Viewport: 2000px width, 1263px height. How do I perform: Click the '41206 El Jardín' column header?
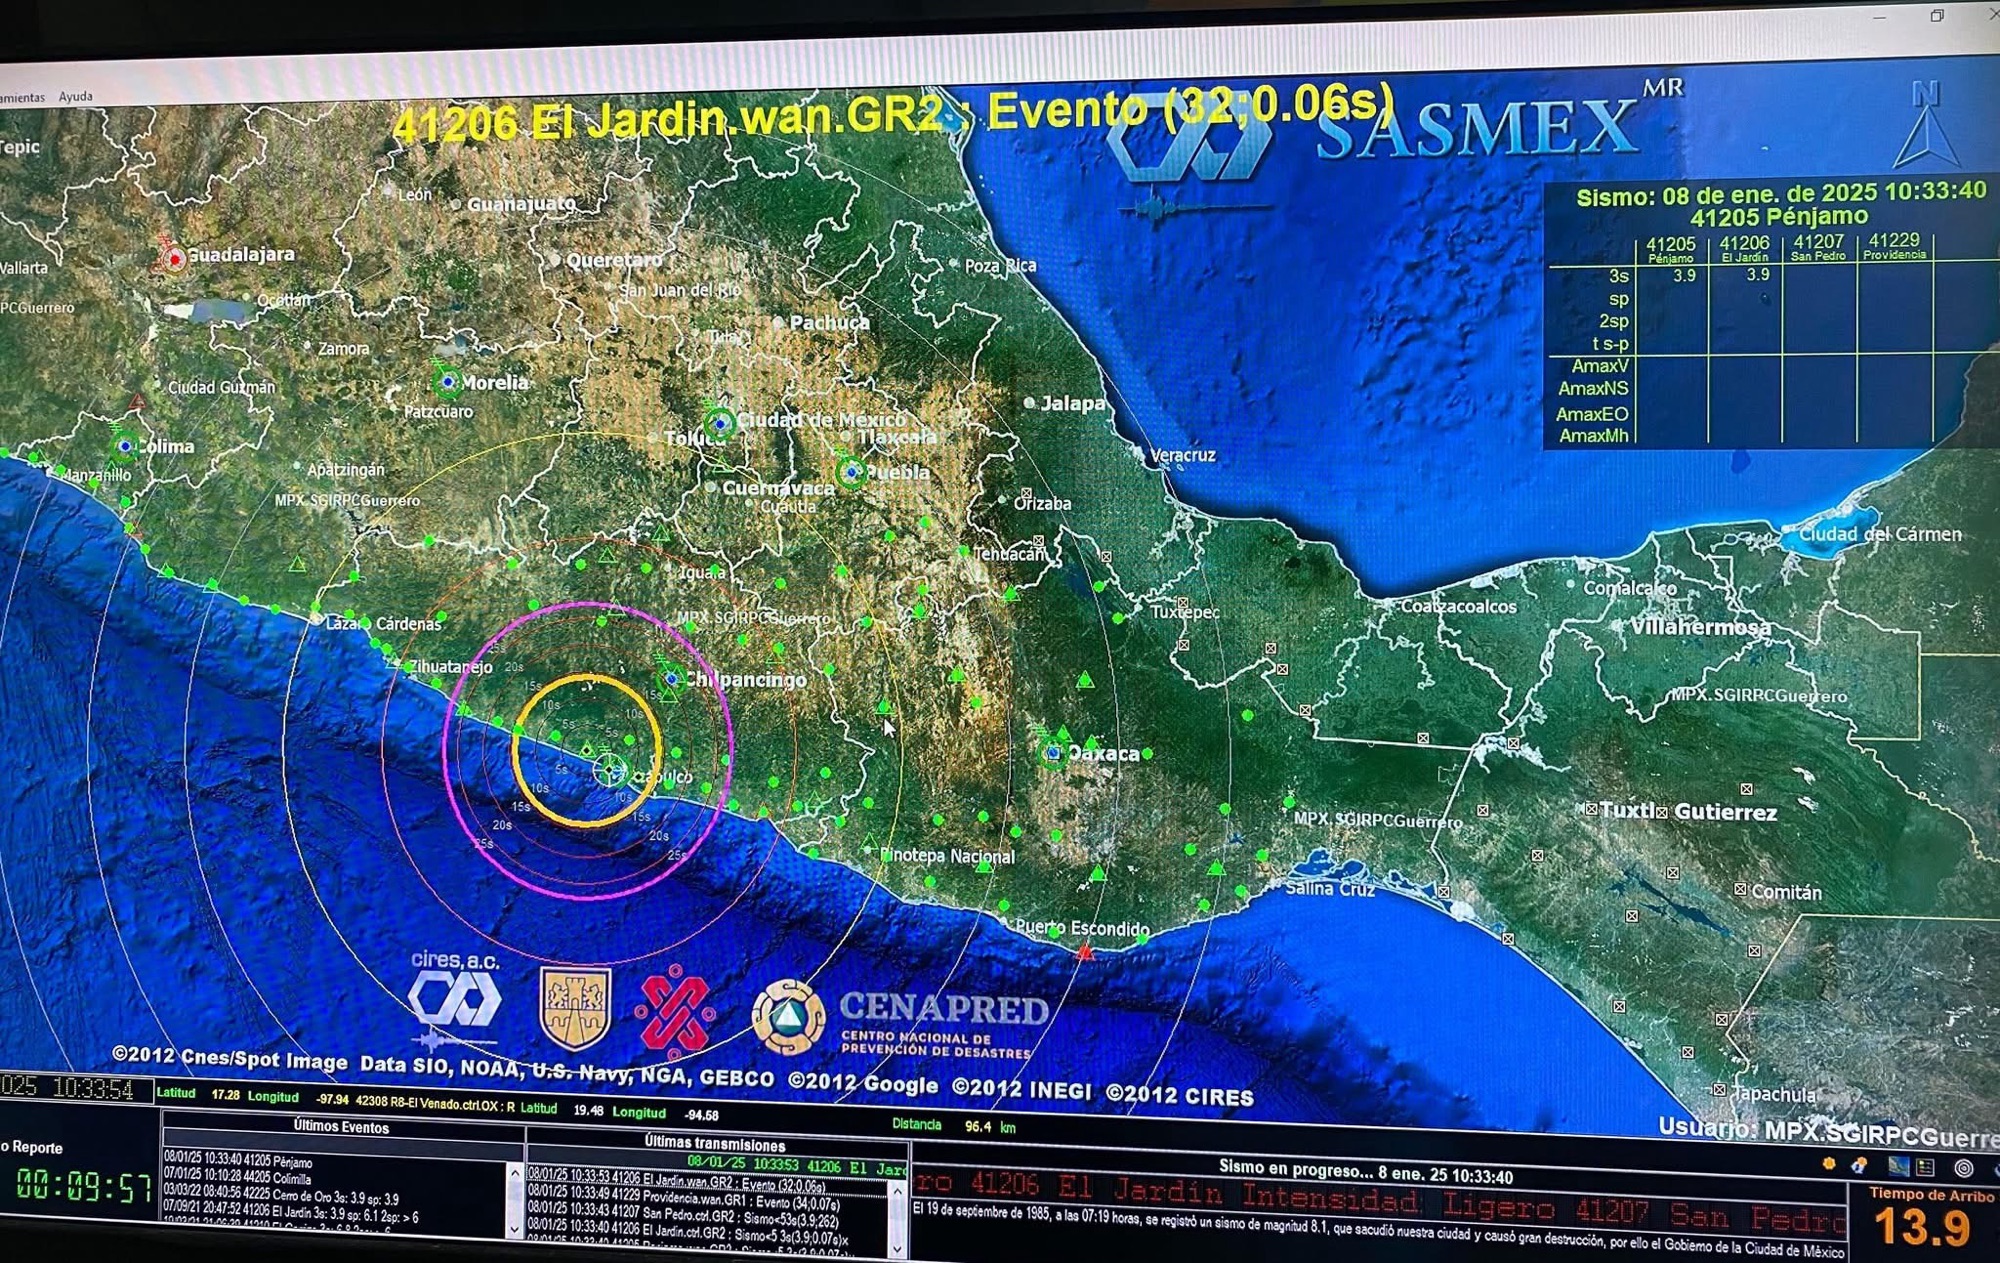(x=1745, y=248)
